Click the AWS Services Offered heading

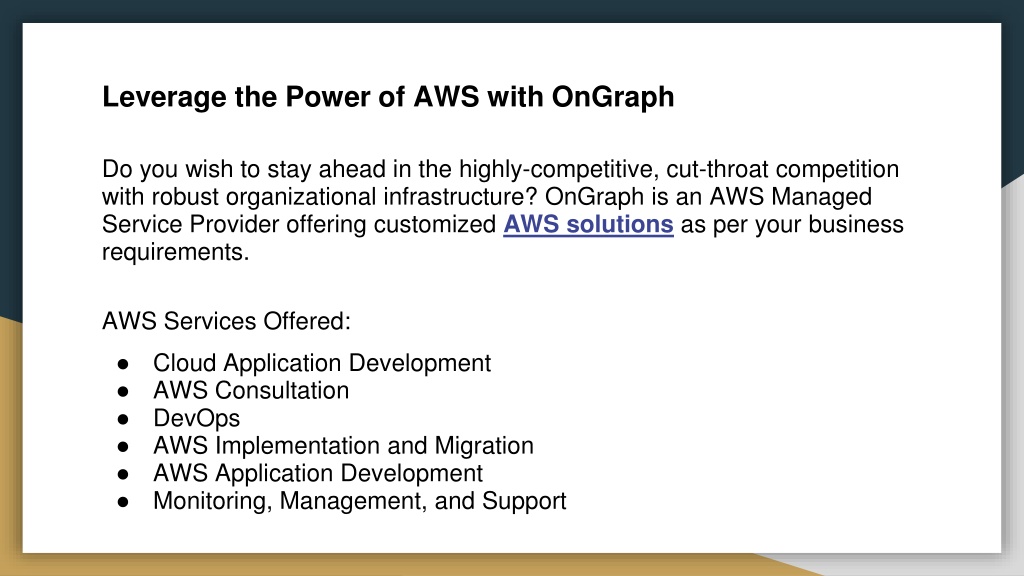(x=226, y=321)
